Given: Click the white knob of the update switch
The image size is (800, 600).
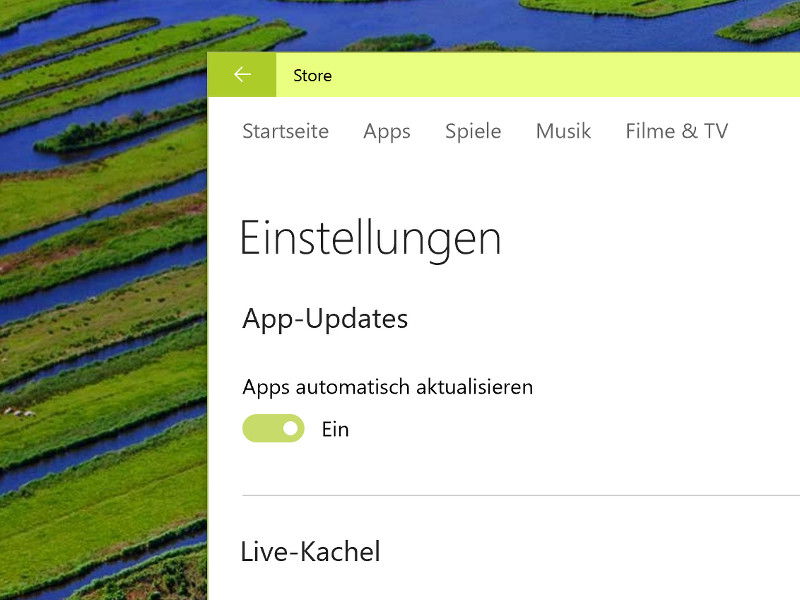Looking at the screenshot, I should [290, 428].
